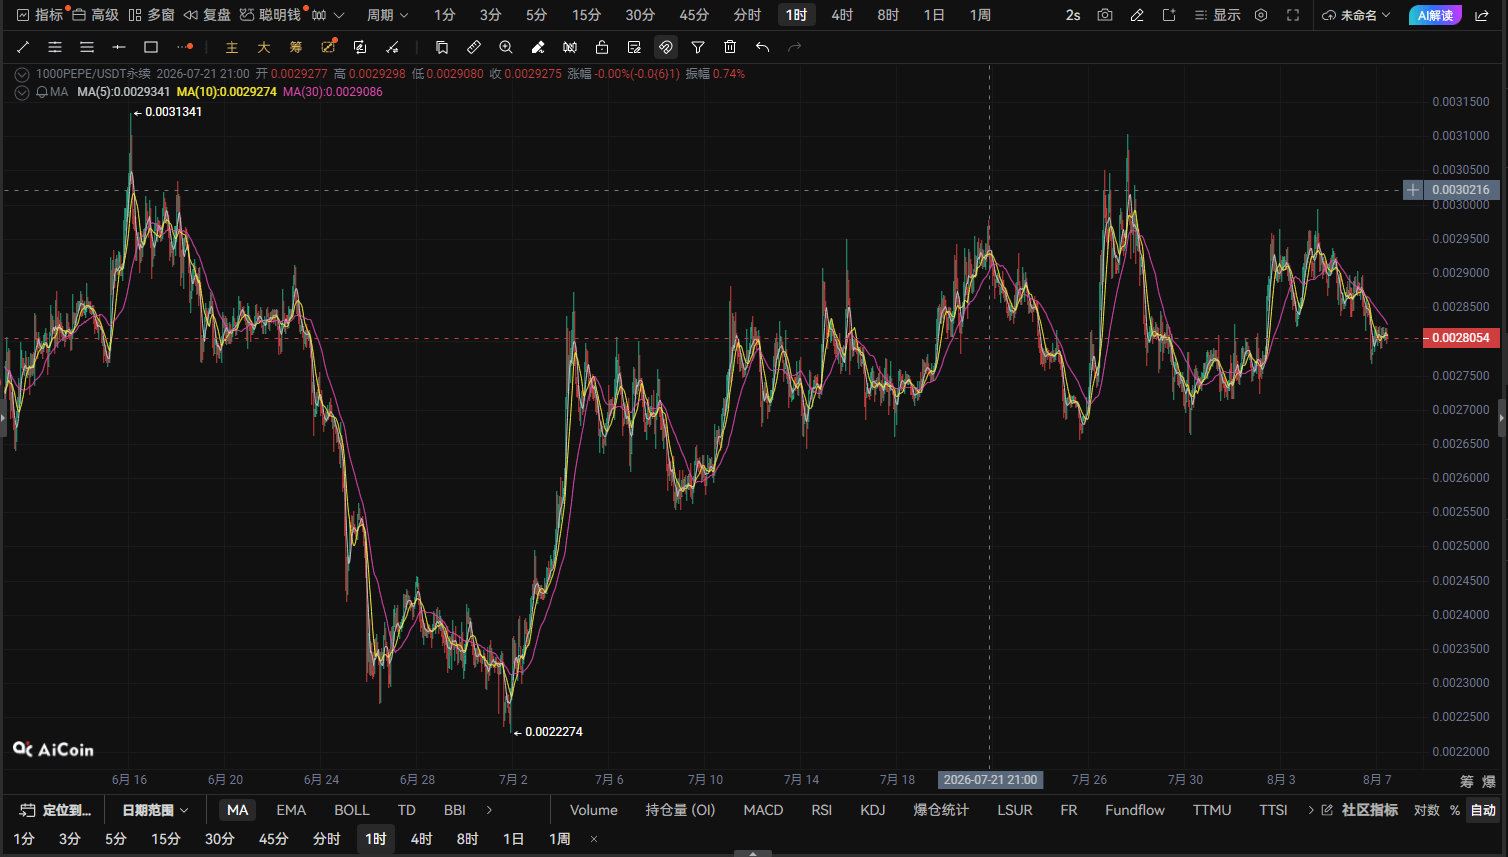Toggle 对数 logarithmic scale

point(1427,810)
